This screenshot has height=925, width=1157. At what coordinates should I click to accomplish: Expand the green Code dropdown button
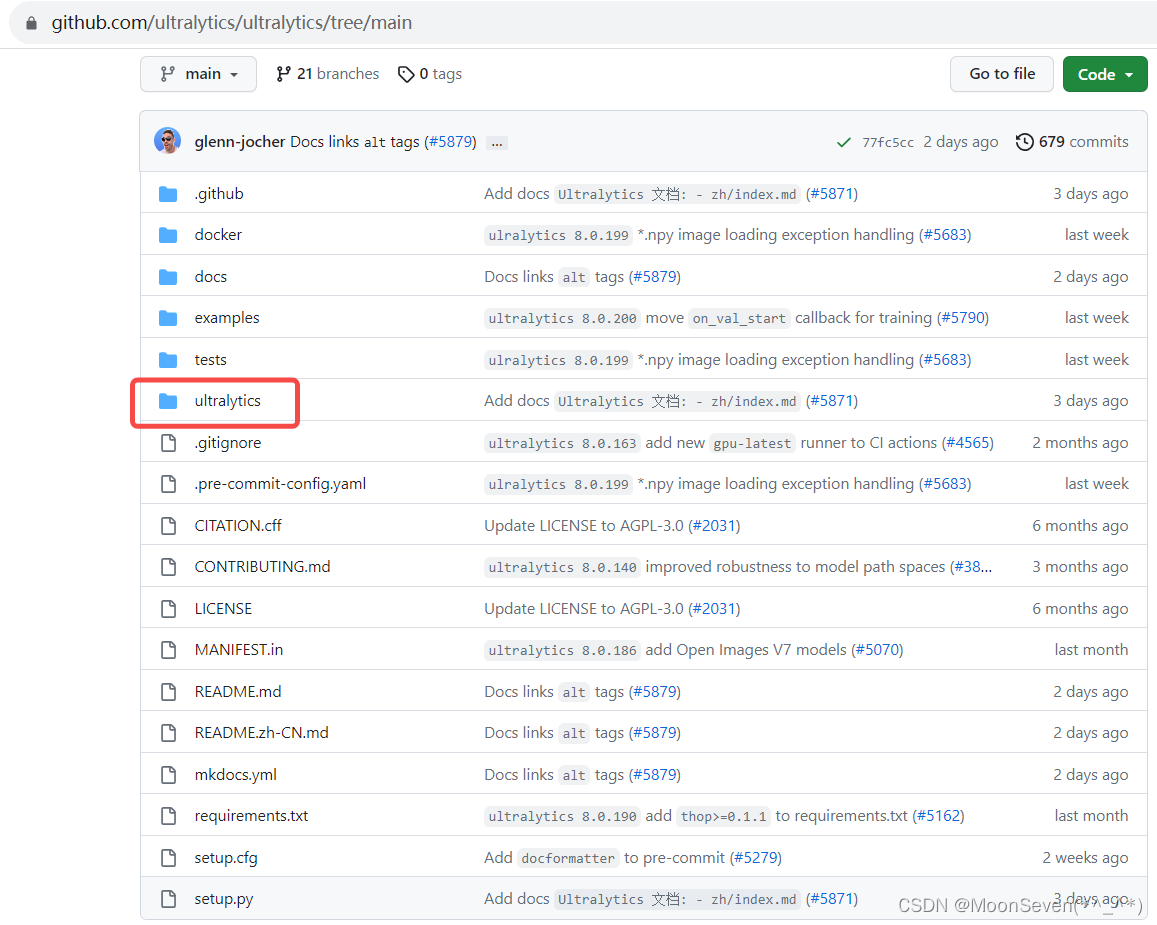click(1105, 74)
